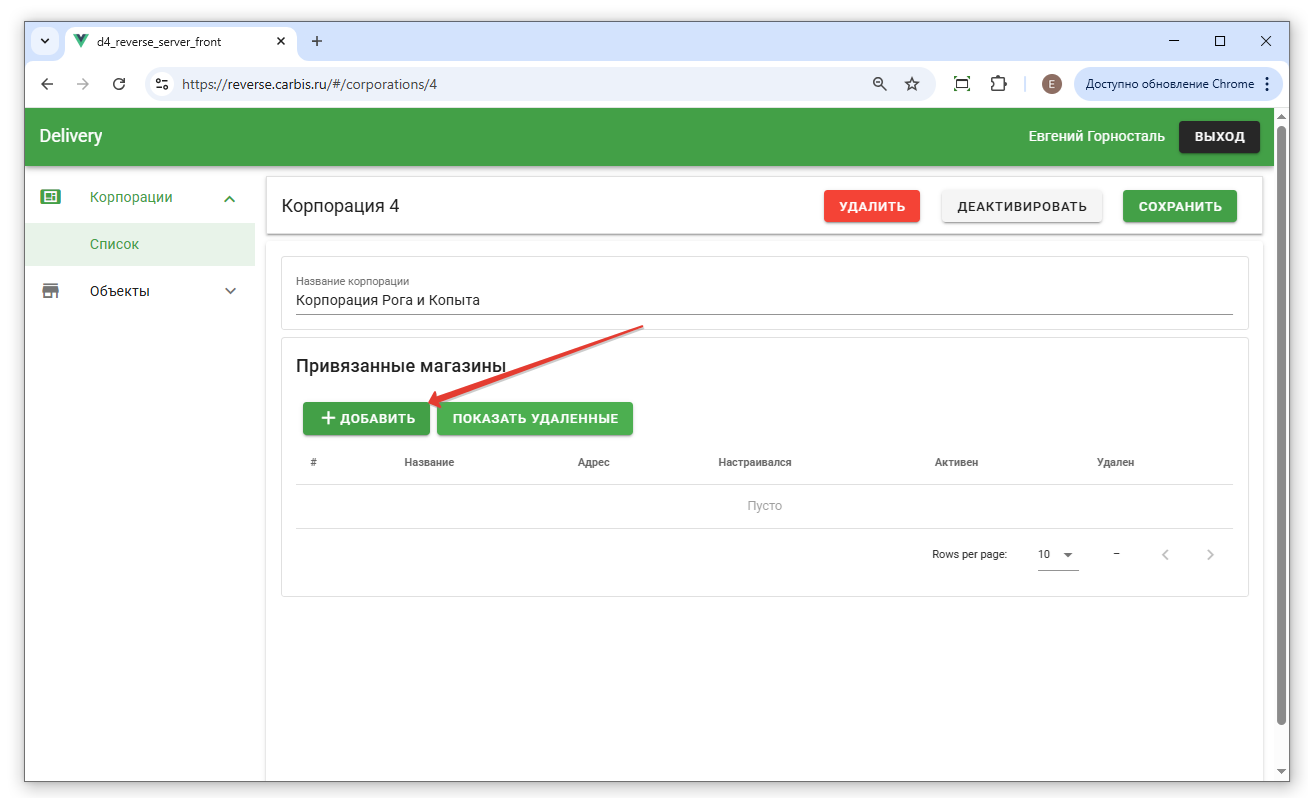Viewport: 1308px width, 798px height.
Task: Open a new browser tab
Action: tap(317, 41)
